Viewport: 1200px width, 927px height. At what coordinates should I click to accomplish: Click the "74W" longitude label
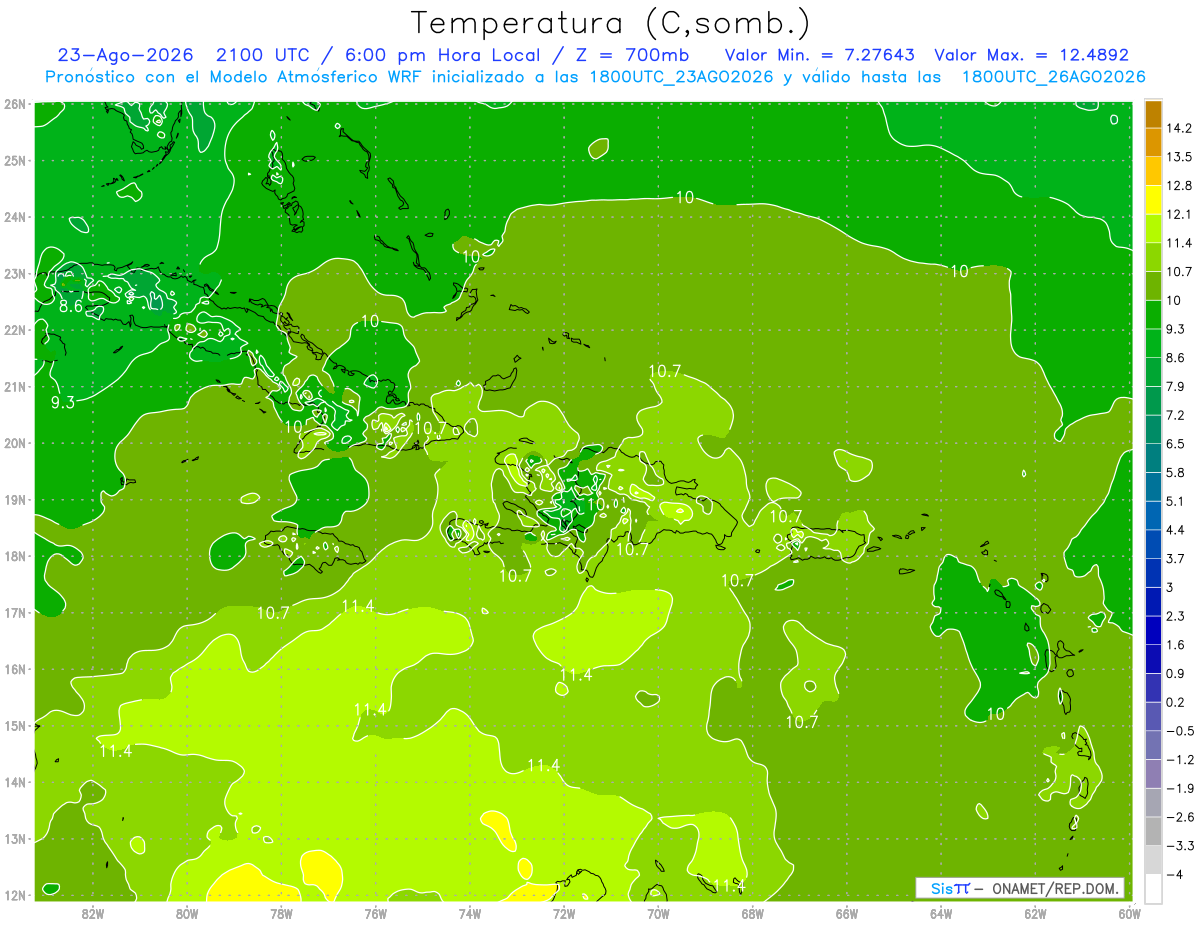click(x=469, y=913)
